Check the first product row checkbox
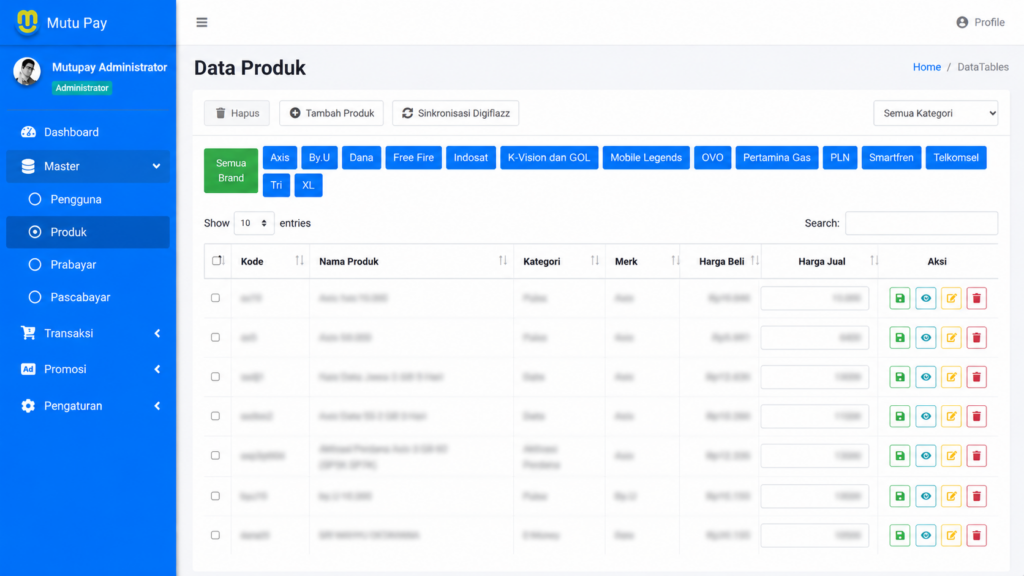The image size is (1024, 576). (x=215, y=298)
